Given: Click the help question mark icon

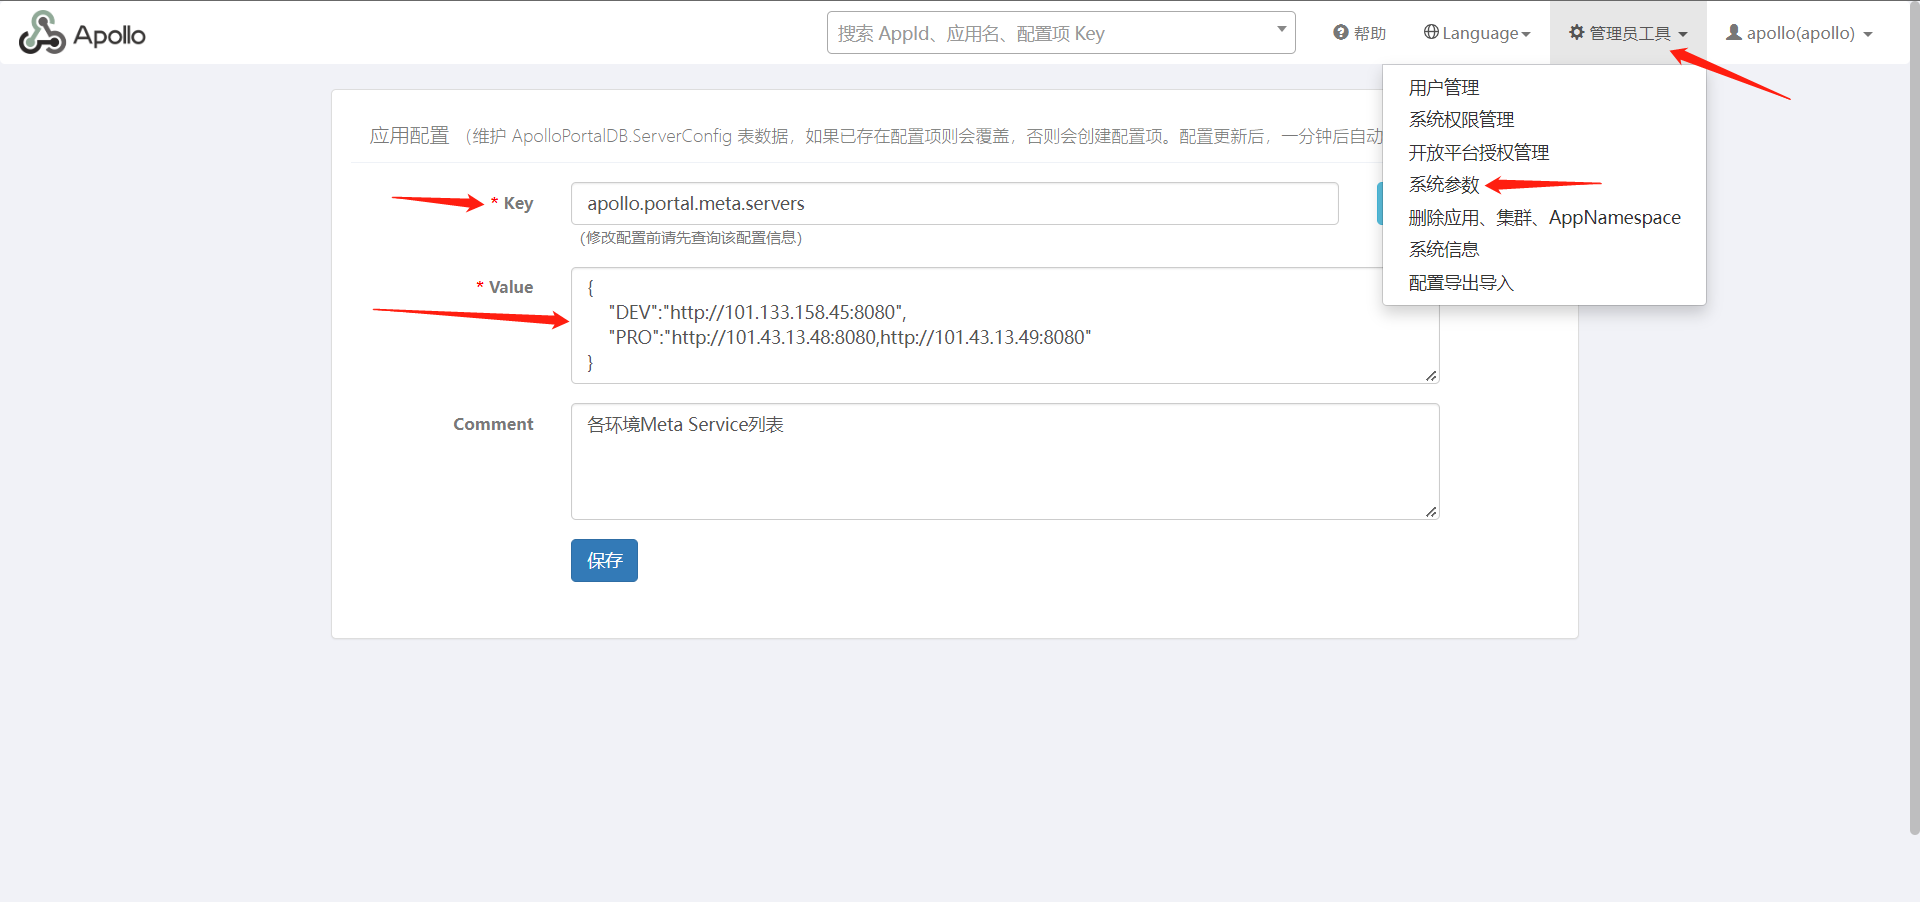Looking at the screenshot, I should [x=1340, y=33].
